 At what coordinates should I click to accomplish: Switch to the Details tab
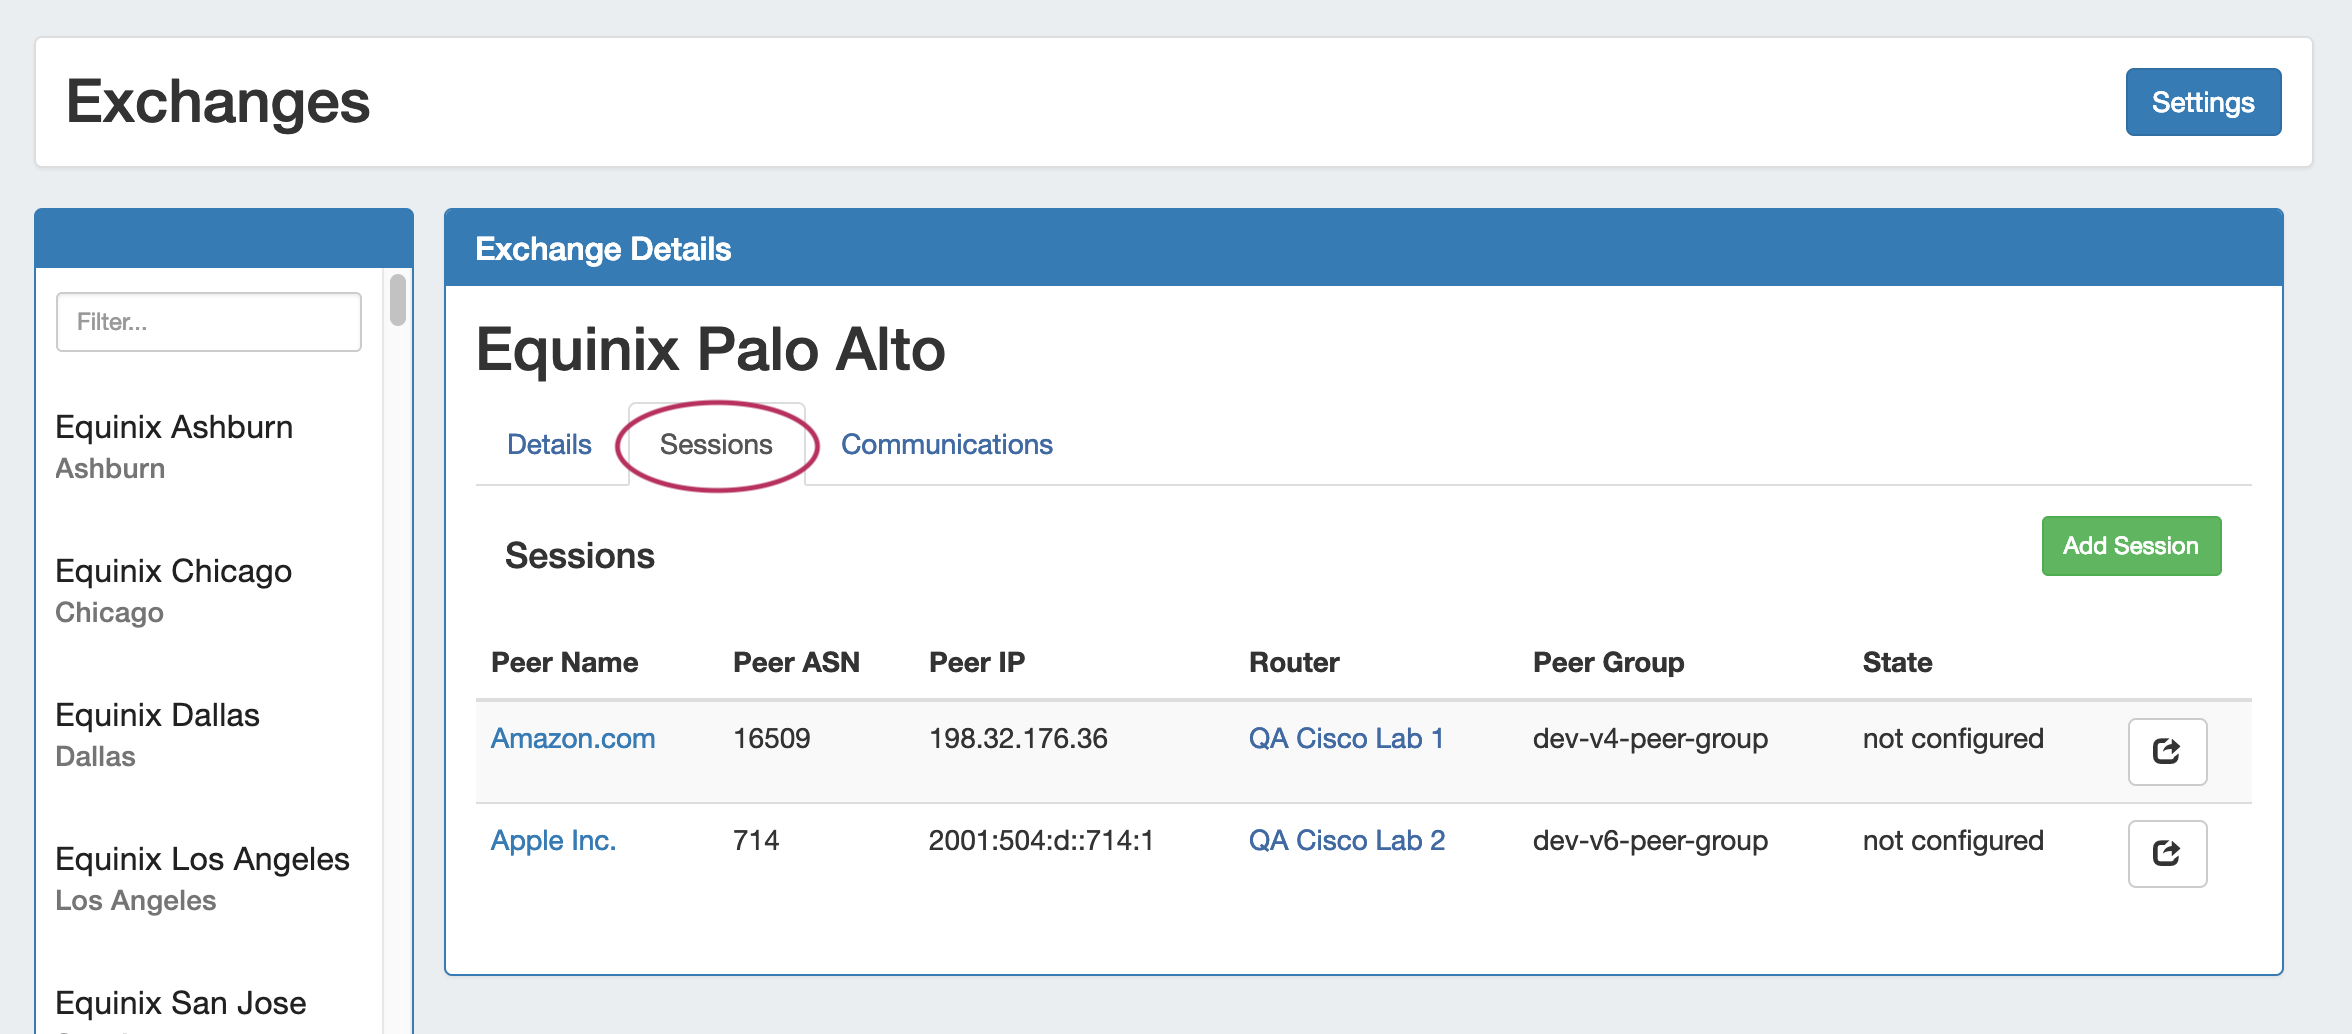pyautogui.click(x=549, y=444)
